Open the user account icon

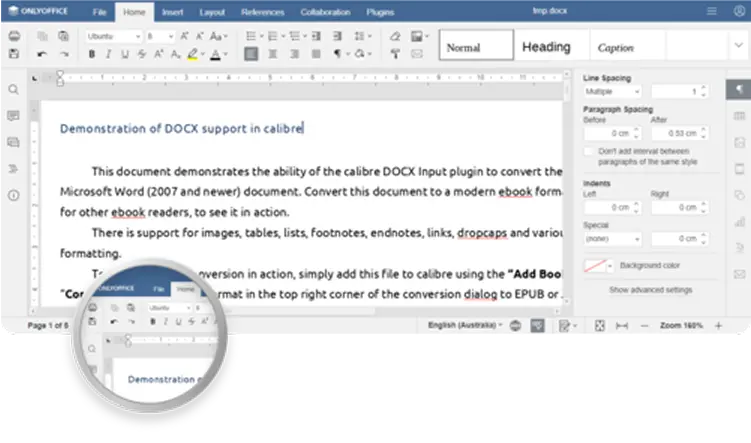[739, 11]
